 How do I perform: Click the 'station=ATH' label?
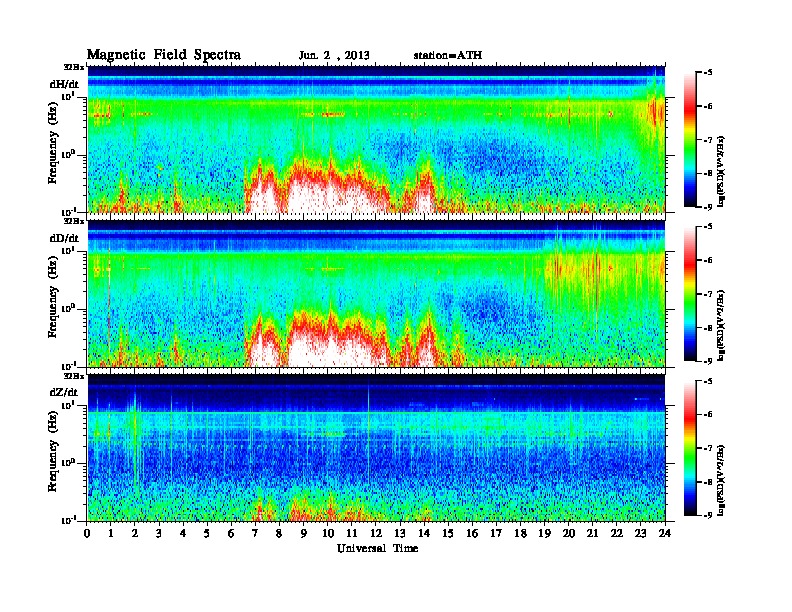448,55
